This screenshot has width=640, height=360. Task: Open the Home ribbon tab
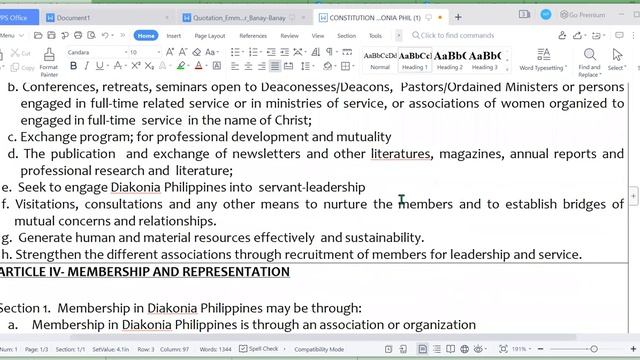coord(146,36)
